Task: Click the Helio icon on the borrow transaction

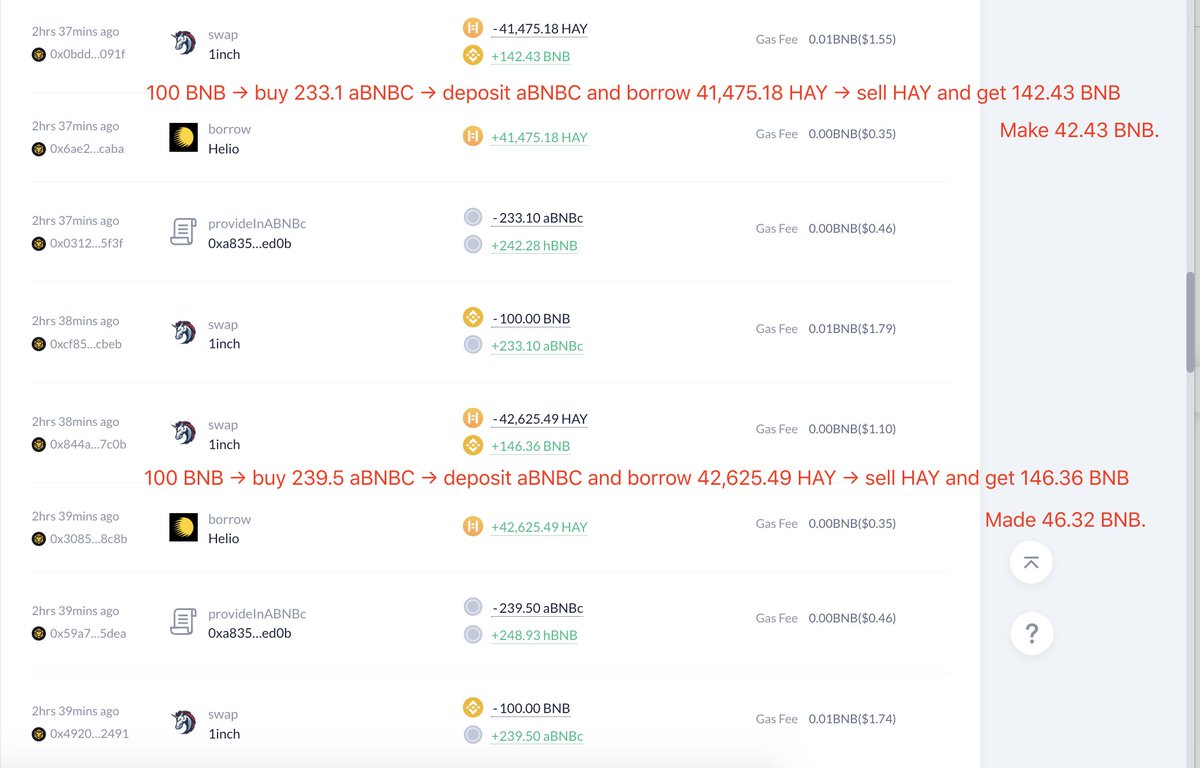Action: tap(184, 137)
